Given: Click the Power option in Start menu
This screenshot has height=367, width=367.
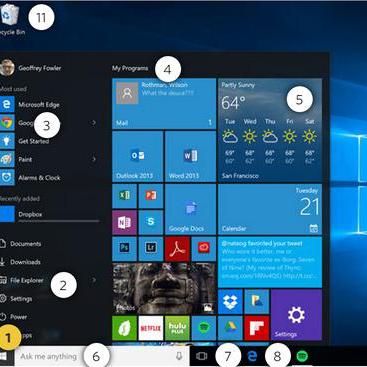Looking at the screenshot, I should 14,317.
